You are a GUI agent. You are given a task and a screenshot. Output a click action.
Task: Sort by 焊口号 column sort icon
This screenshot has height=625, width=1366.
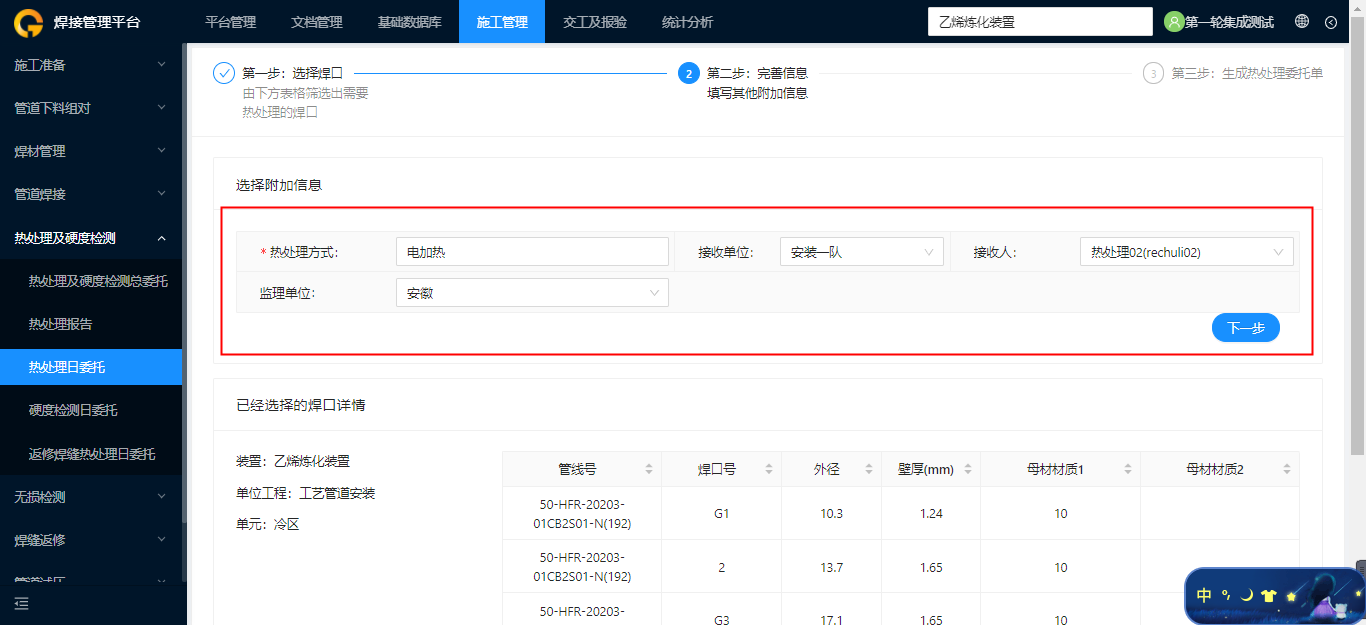(769, 469)
